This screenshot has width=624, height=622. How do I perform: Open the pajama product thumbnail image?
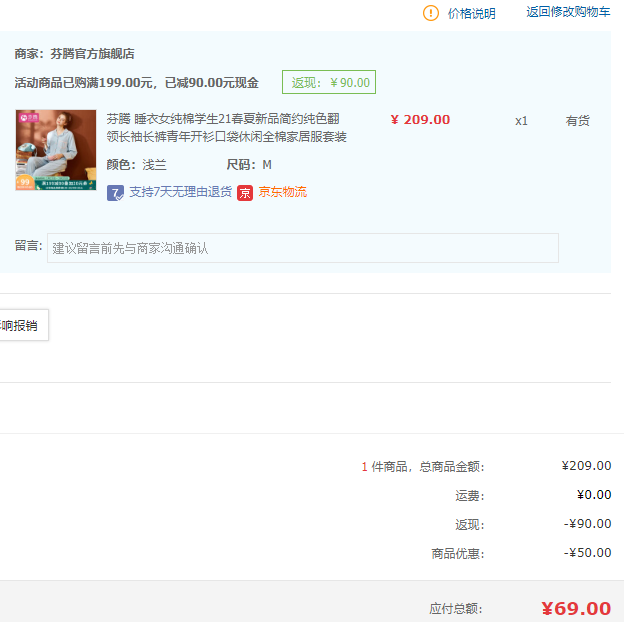pos(56,150)
